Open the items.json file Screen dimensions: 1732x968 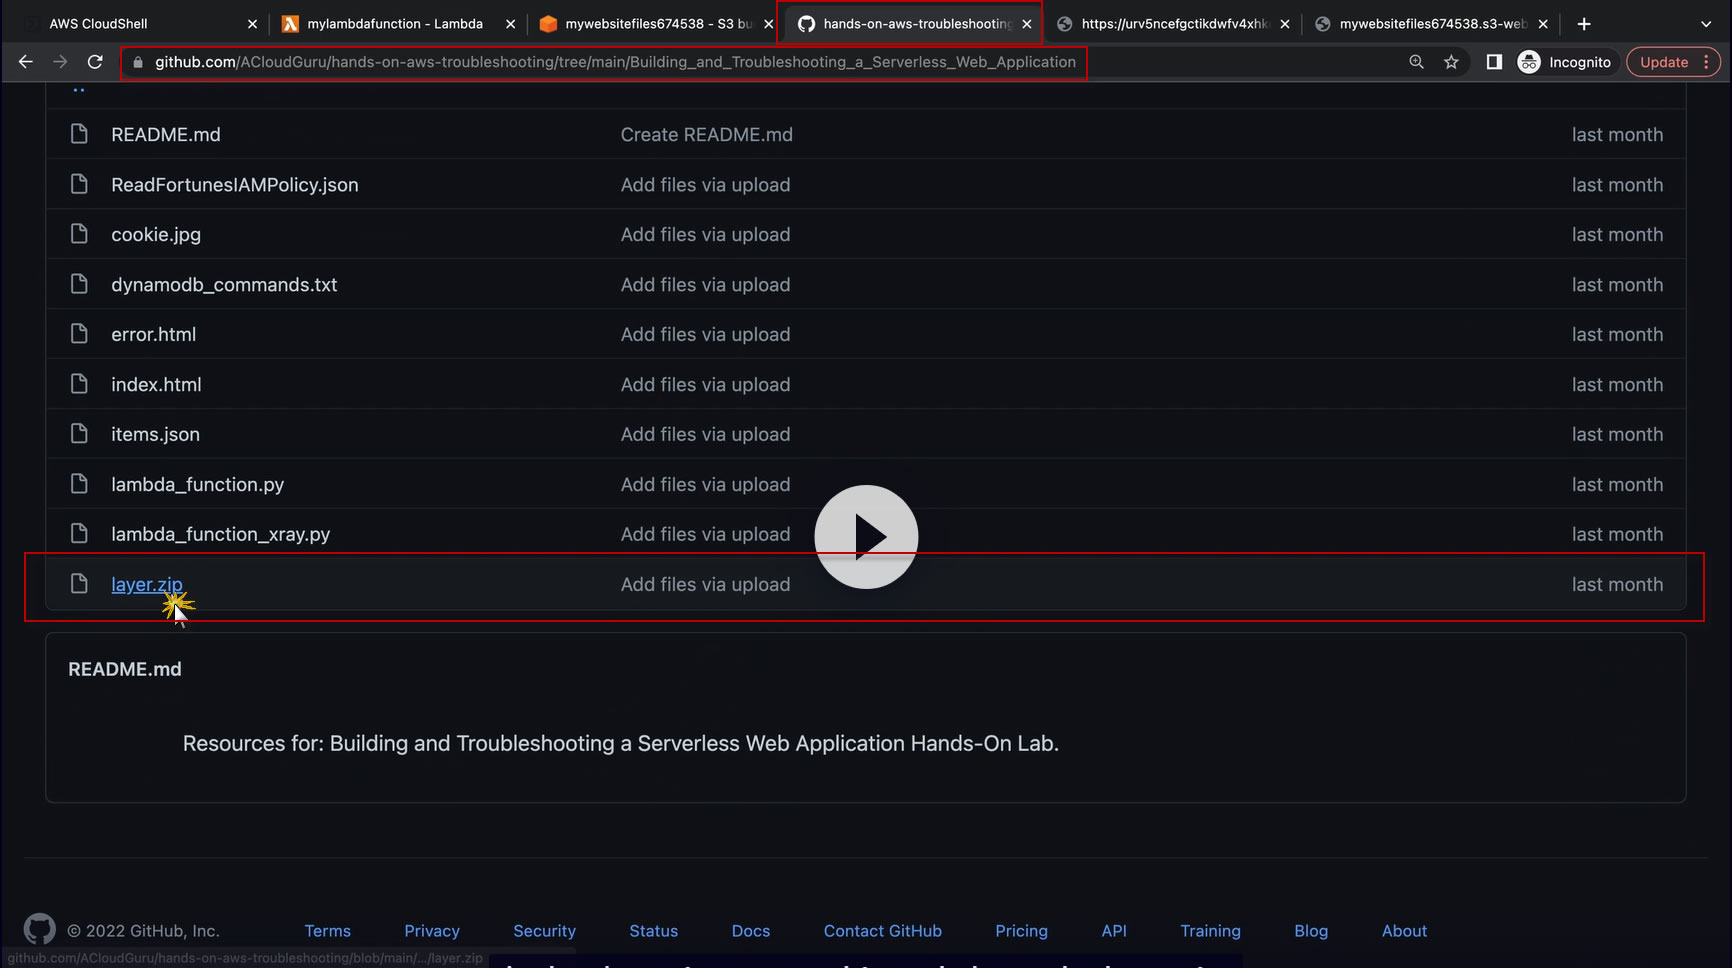tap(155, 434)
